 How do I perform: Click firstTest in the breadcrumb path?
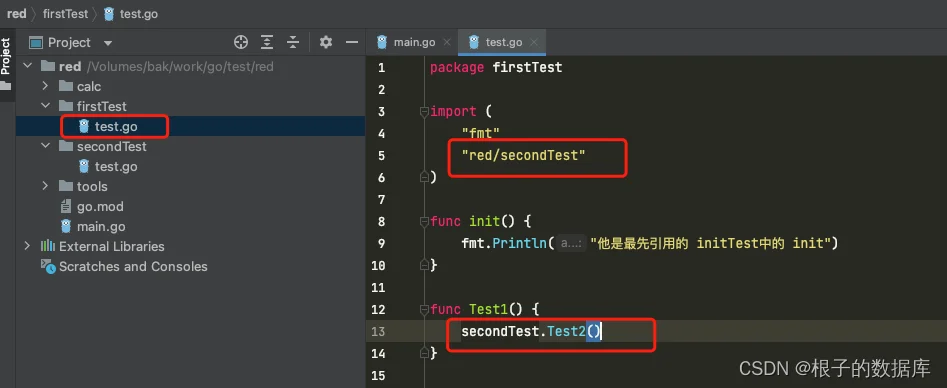(65, 13)
